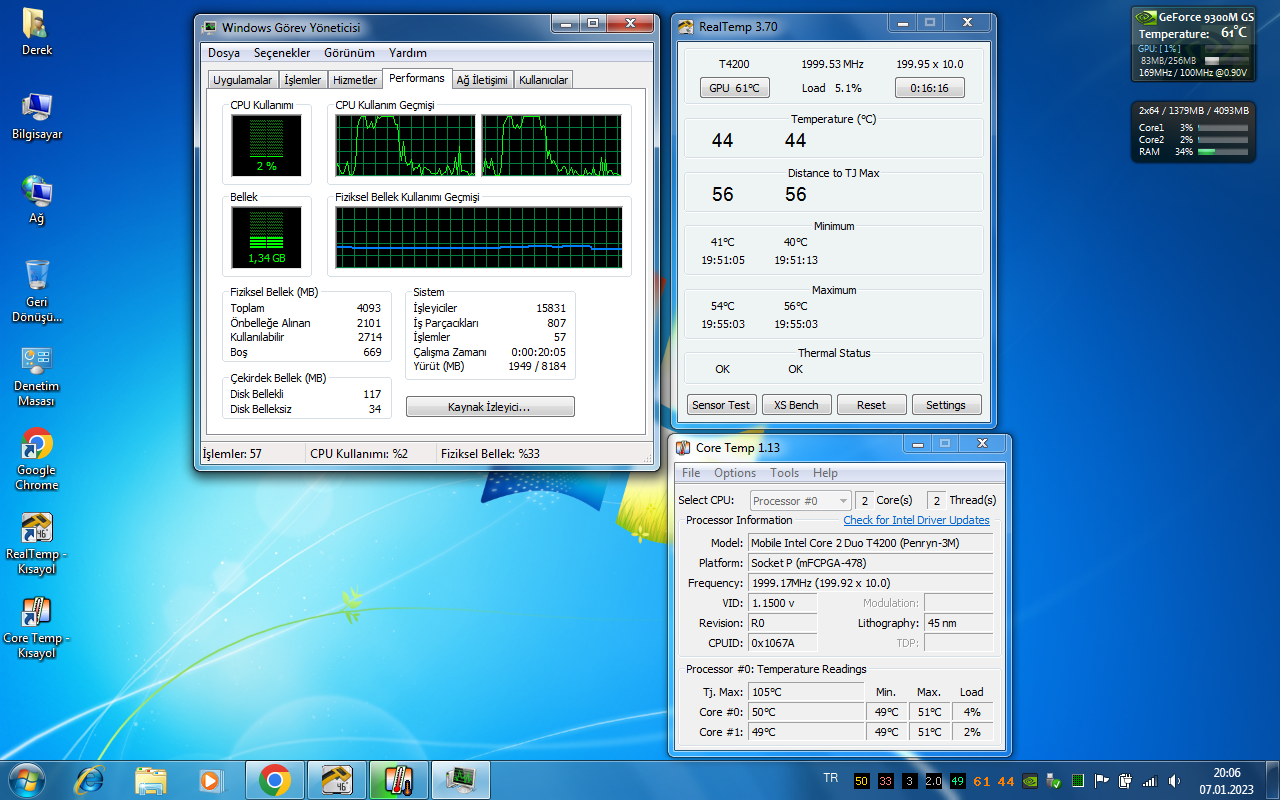The height and width of the screenshot is (800, 1280).
Task: Switch to Chrome in the taskbar
Action: [x=275, y=780]
